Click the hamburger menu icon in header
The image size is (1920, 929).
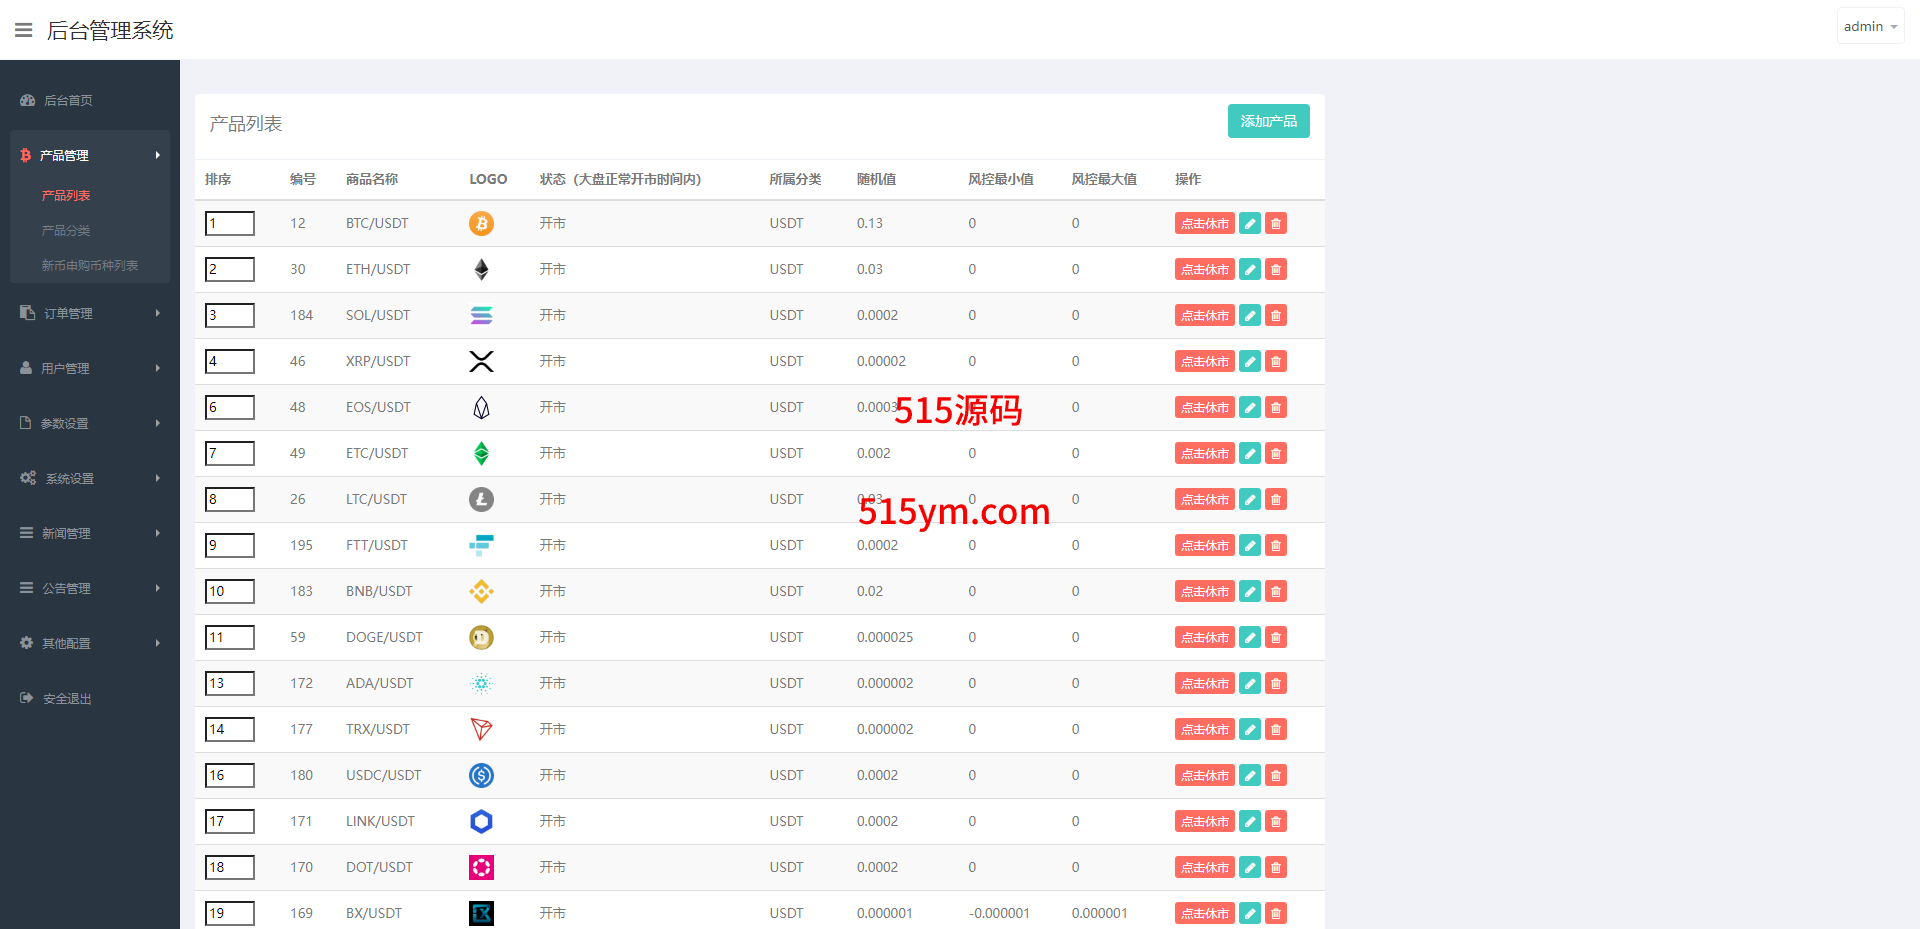[24, 30]
